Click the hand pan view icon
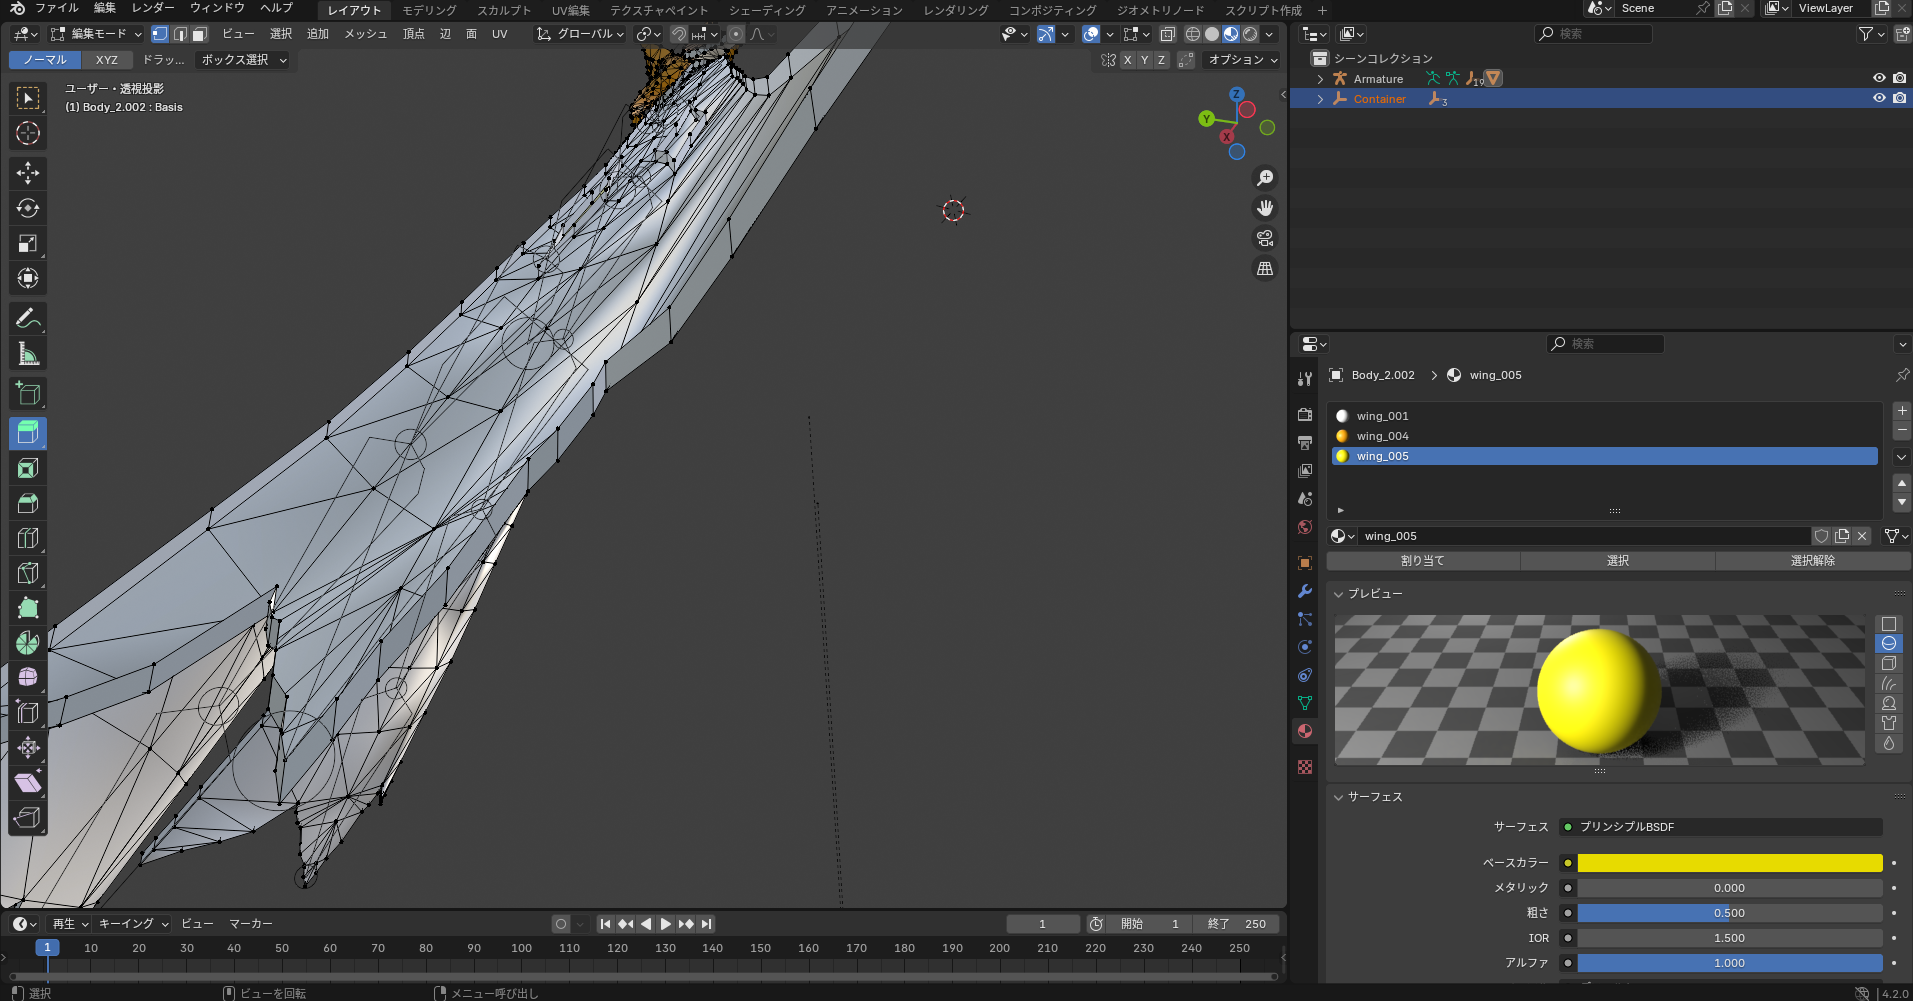The image size is (1913, 1001). [1265, 208]
